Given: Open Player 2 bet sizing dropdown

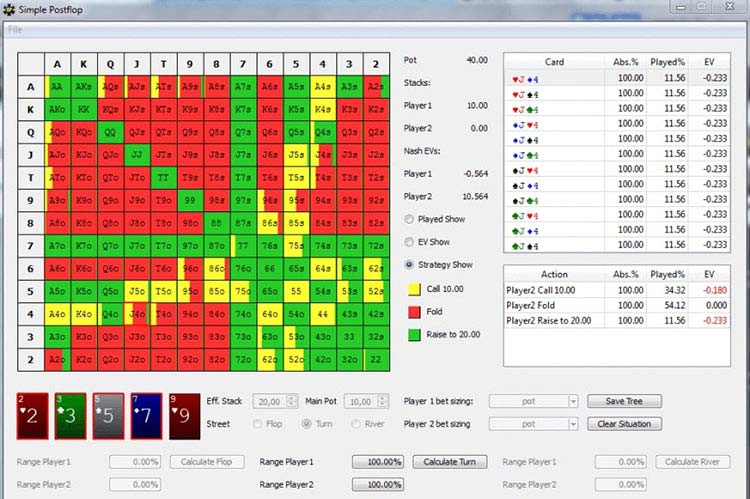Looking at the screenshot, I should point(534,424).
